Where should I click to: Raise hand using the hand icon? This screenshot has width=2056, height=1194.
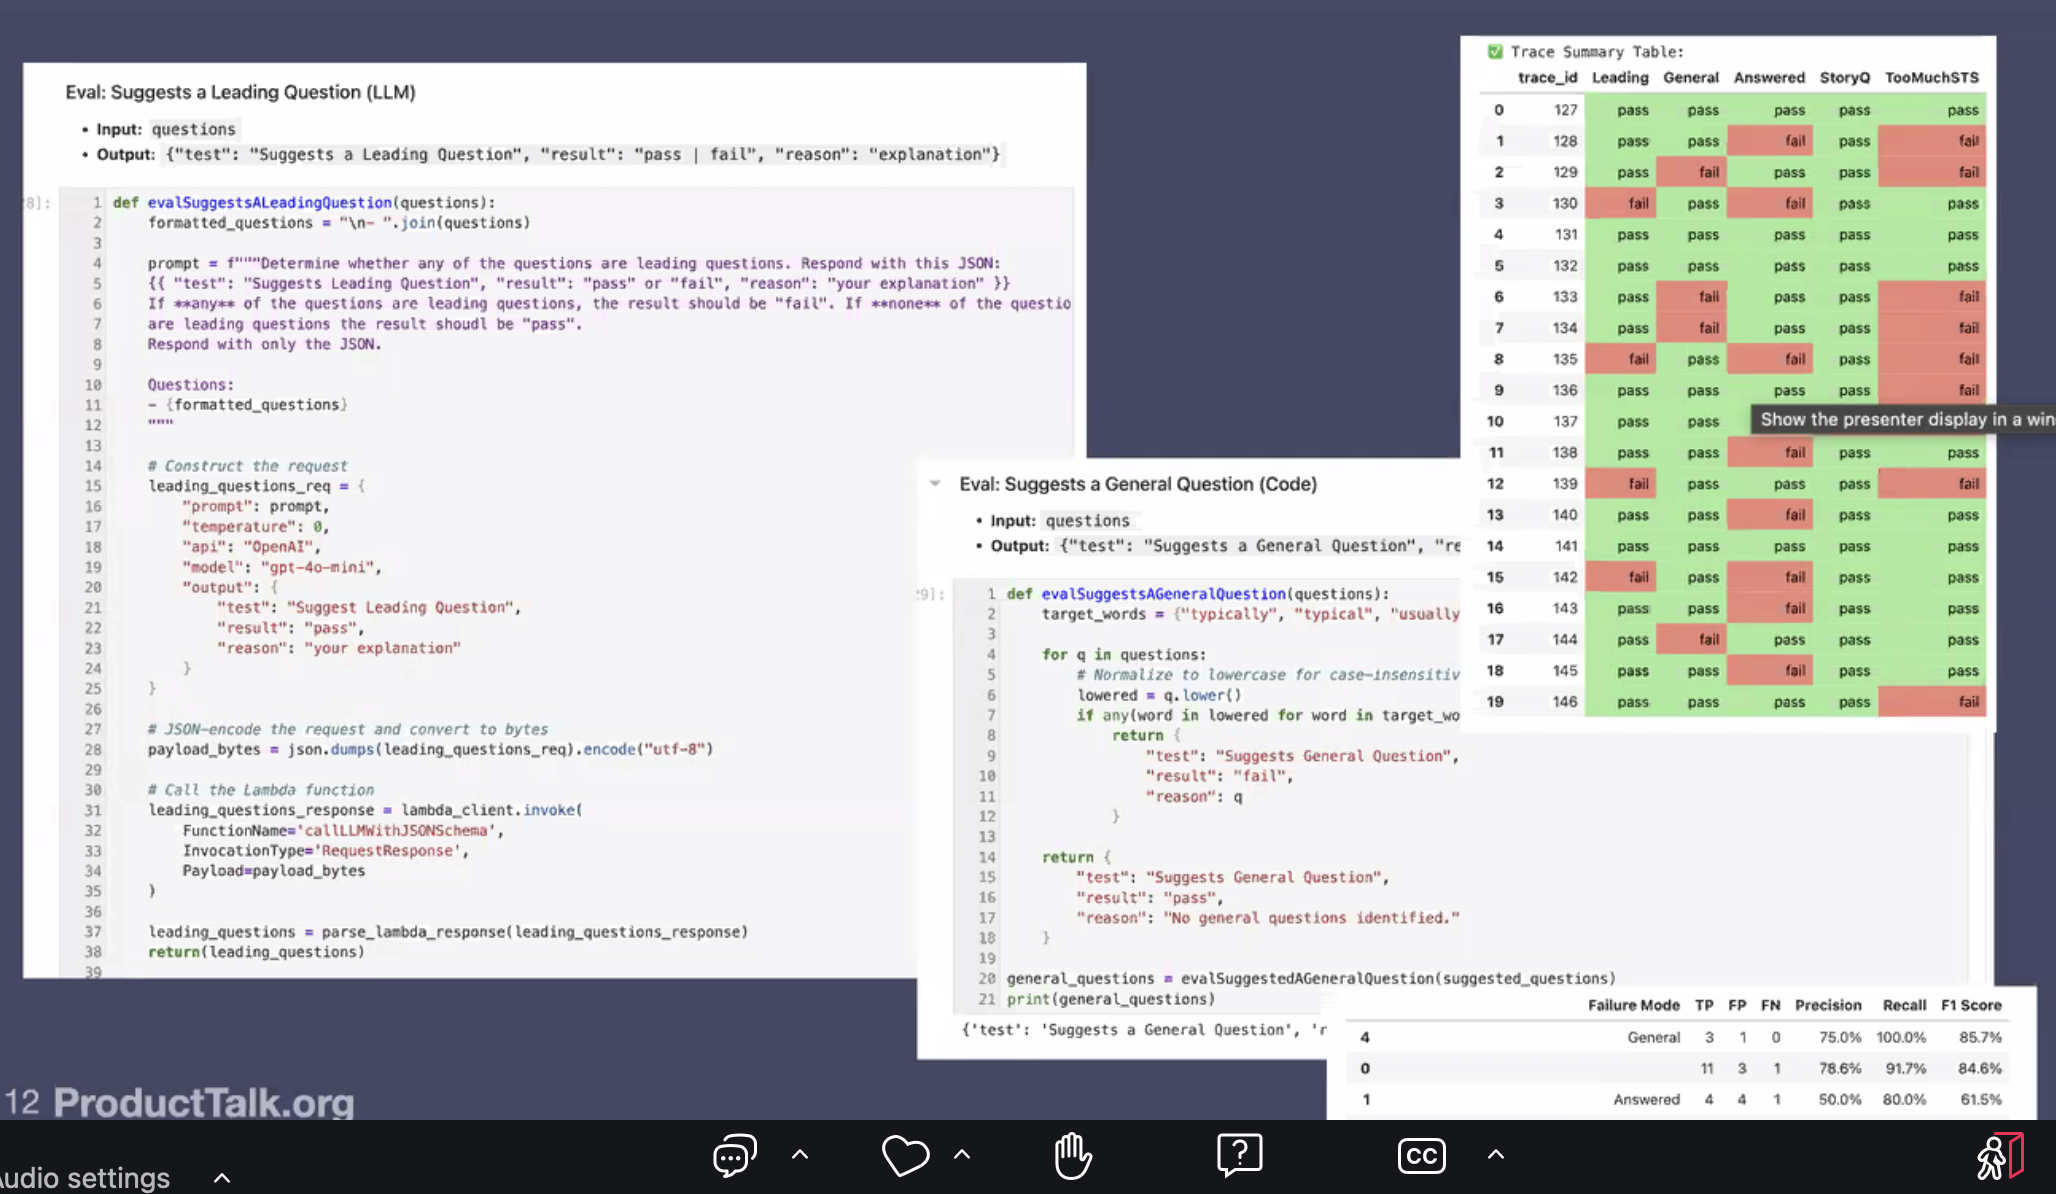pos(1073,1155)
